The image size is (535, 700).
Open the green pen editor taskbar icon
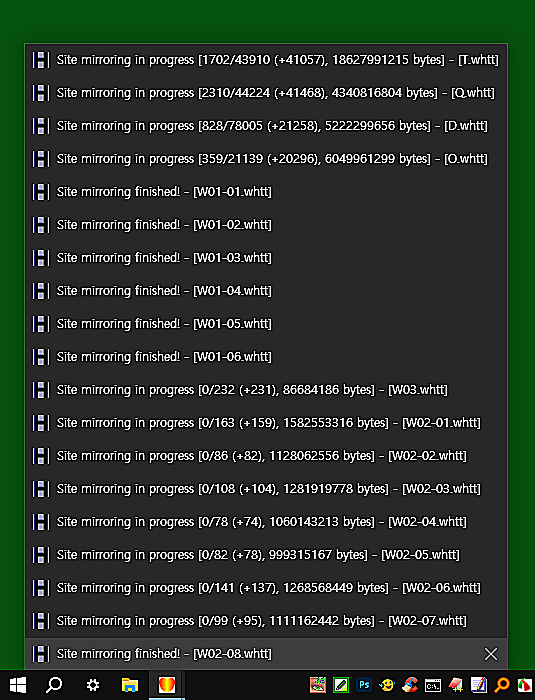(x=341, y=684)
